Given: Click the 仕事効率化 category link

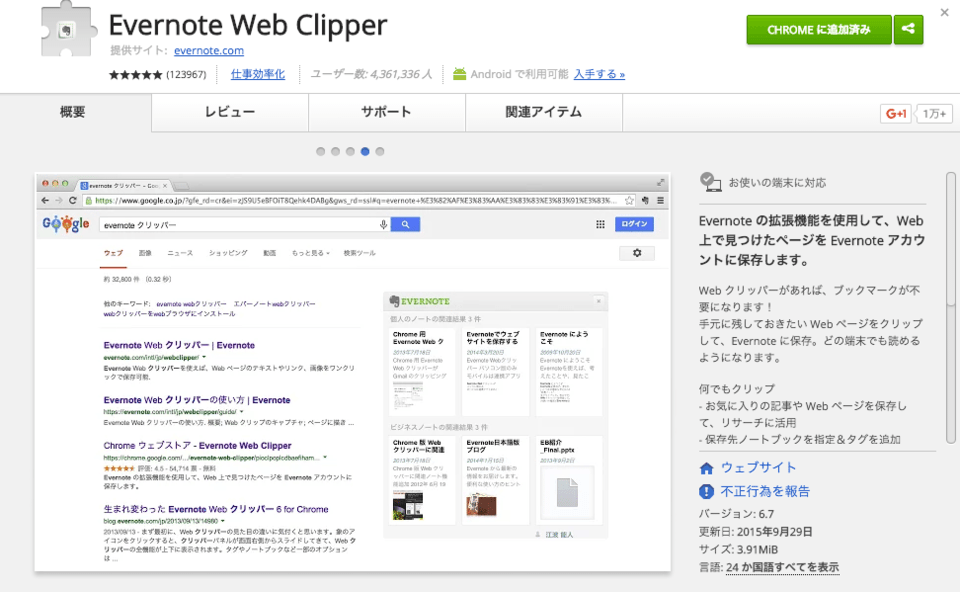Looking at the screenshot, I should (x=258, y=74).
